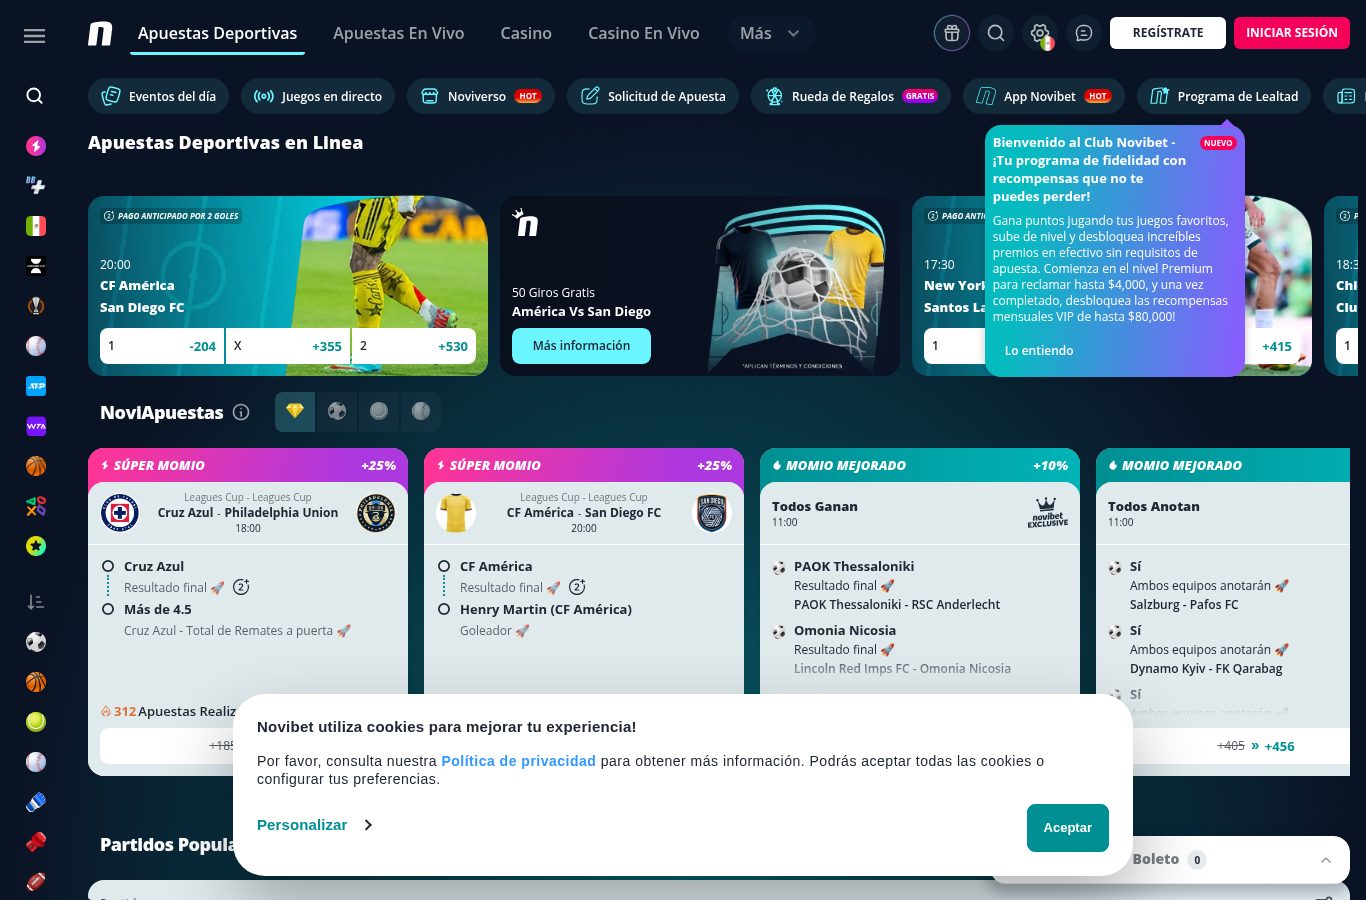Select the soccer ball sidebar icon
Screen dimensions: 1366x900
coord(36,642)
